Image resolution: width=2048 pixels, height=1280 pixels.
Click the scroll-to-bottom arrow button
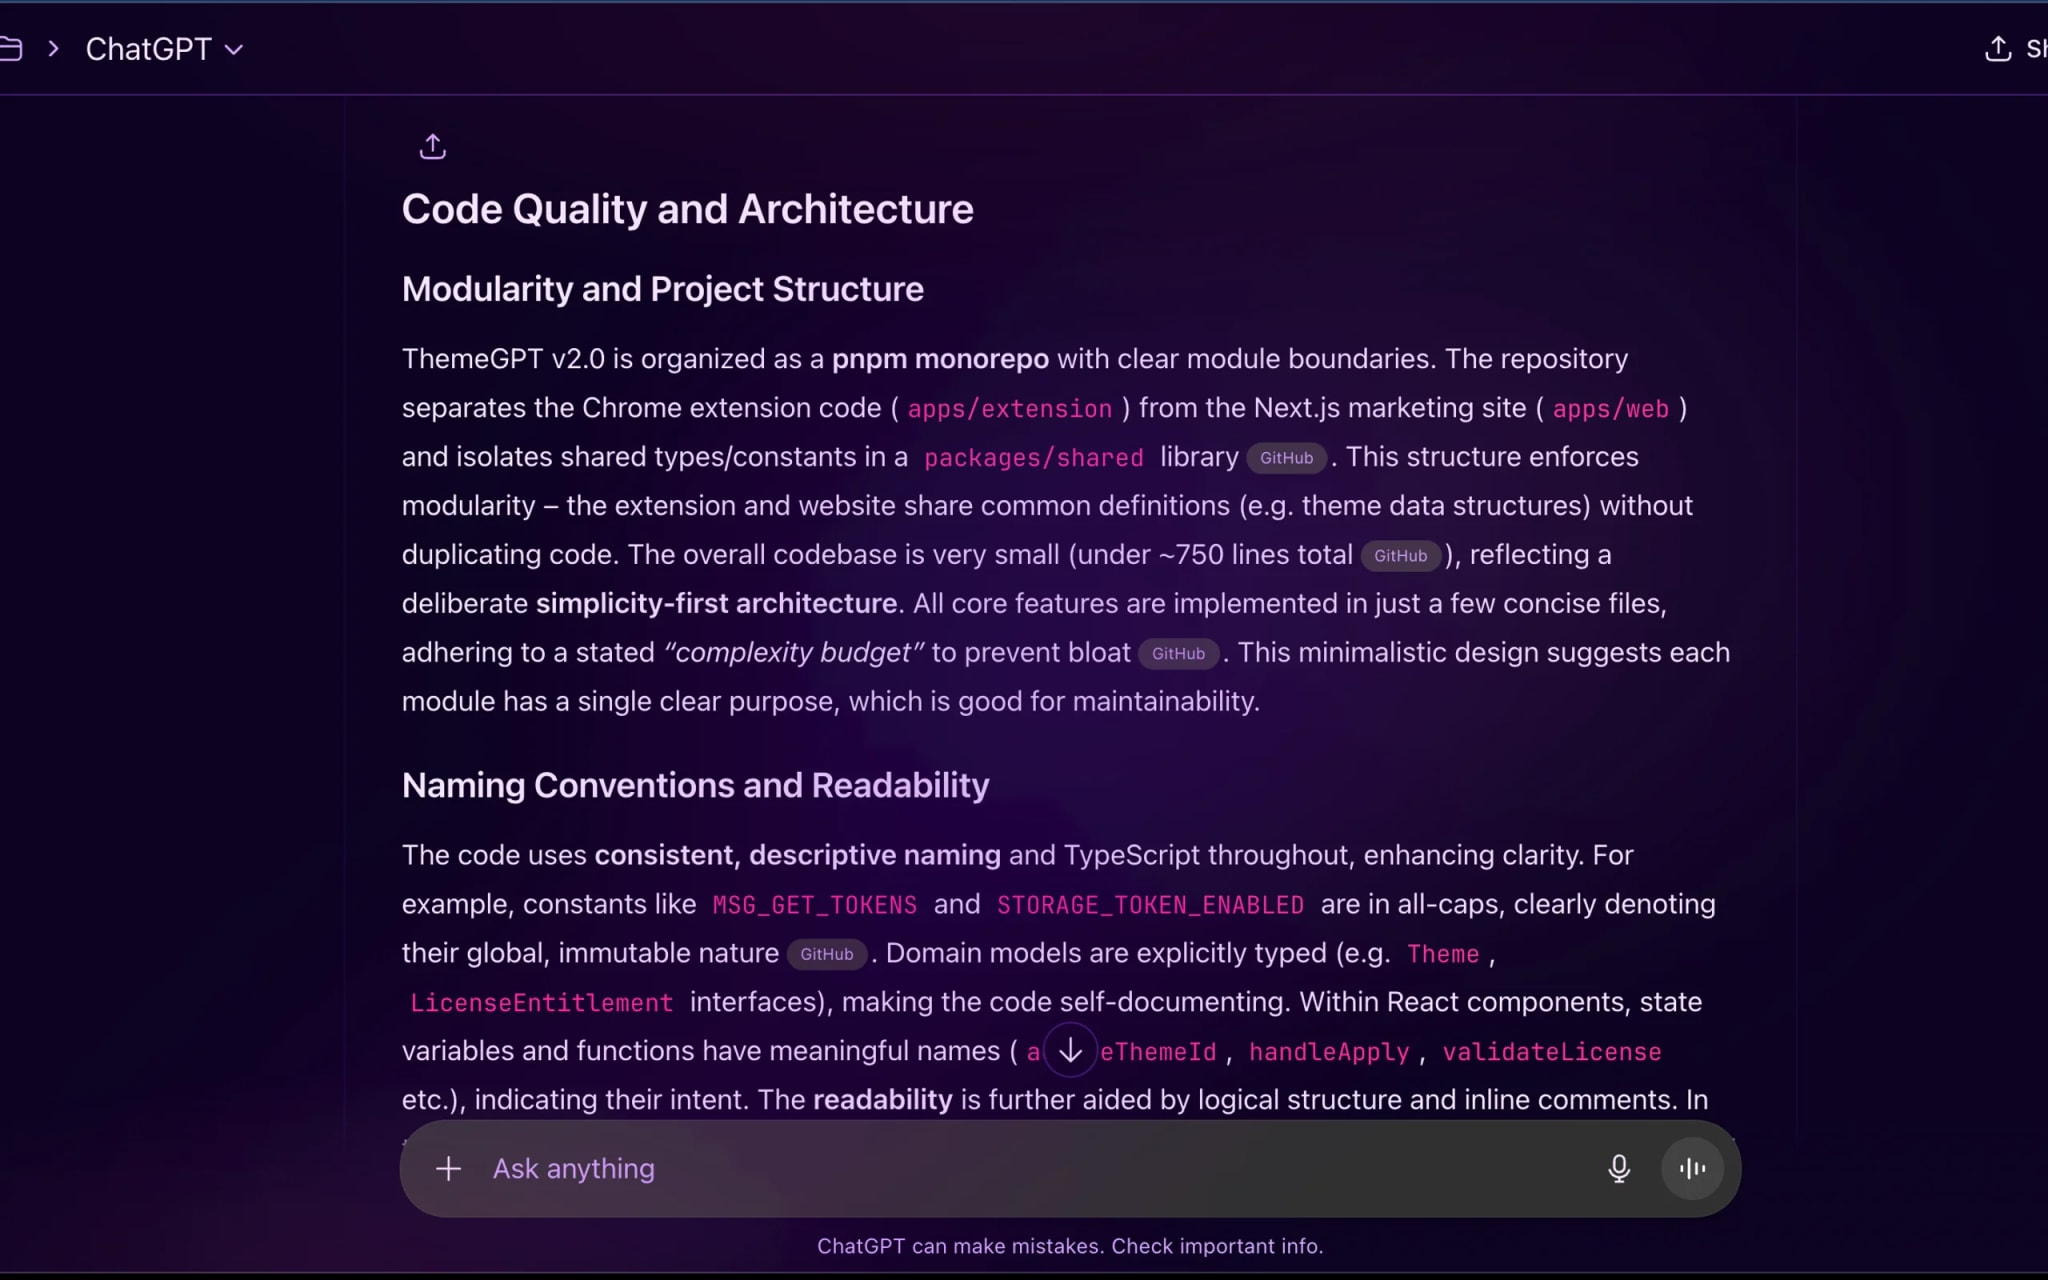(x=1070, y=1050)
